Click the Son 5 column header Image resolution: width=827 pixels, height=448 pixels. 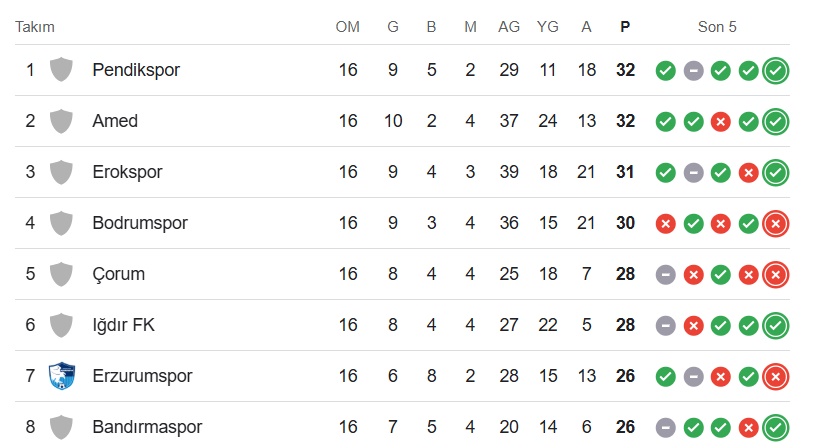tap(717, 27)
